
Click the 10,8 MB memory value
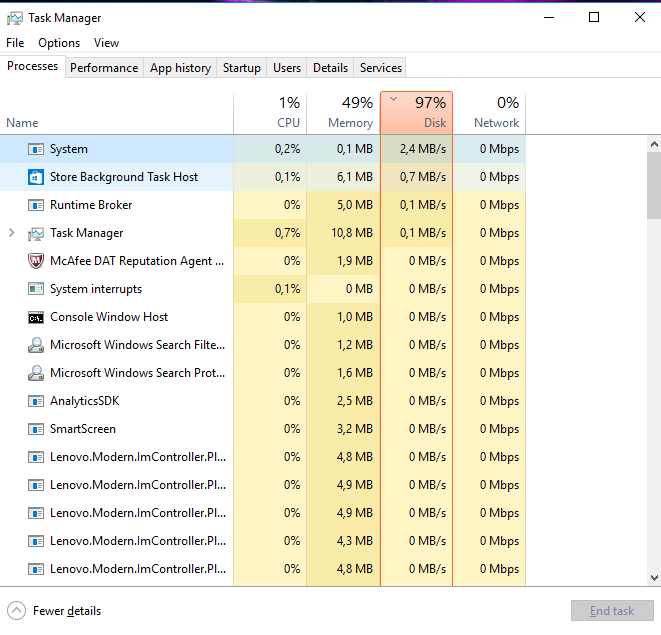(x=352, y=233)
